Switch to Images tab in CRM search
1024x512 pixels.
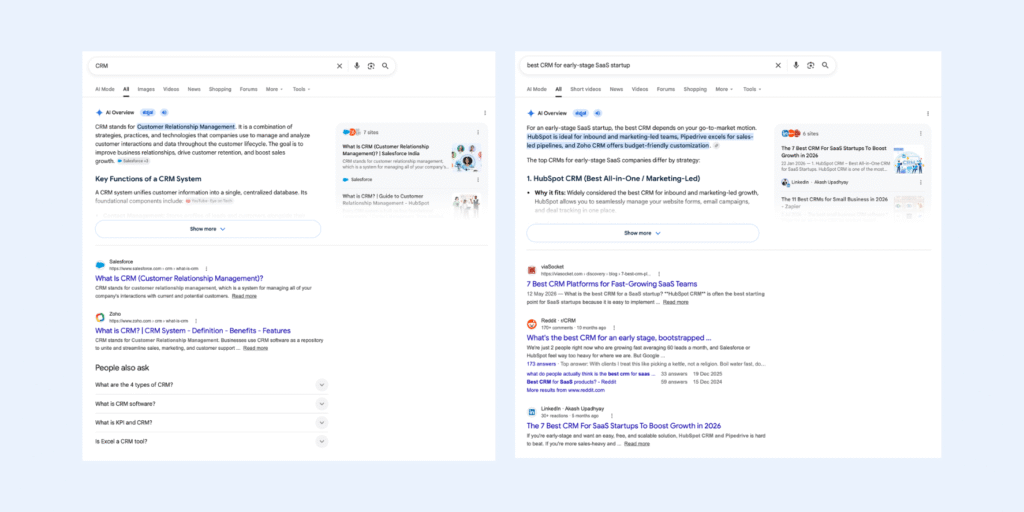(146, 89)
